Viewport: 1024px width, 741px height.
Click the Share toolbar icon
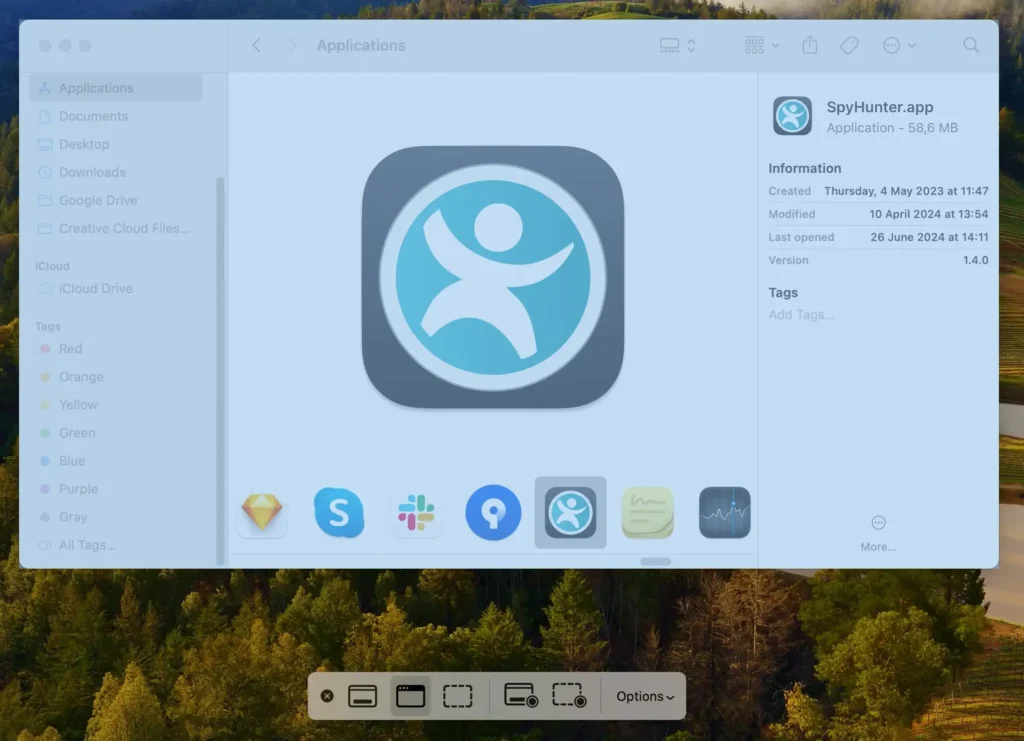coord(810,45)
